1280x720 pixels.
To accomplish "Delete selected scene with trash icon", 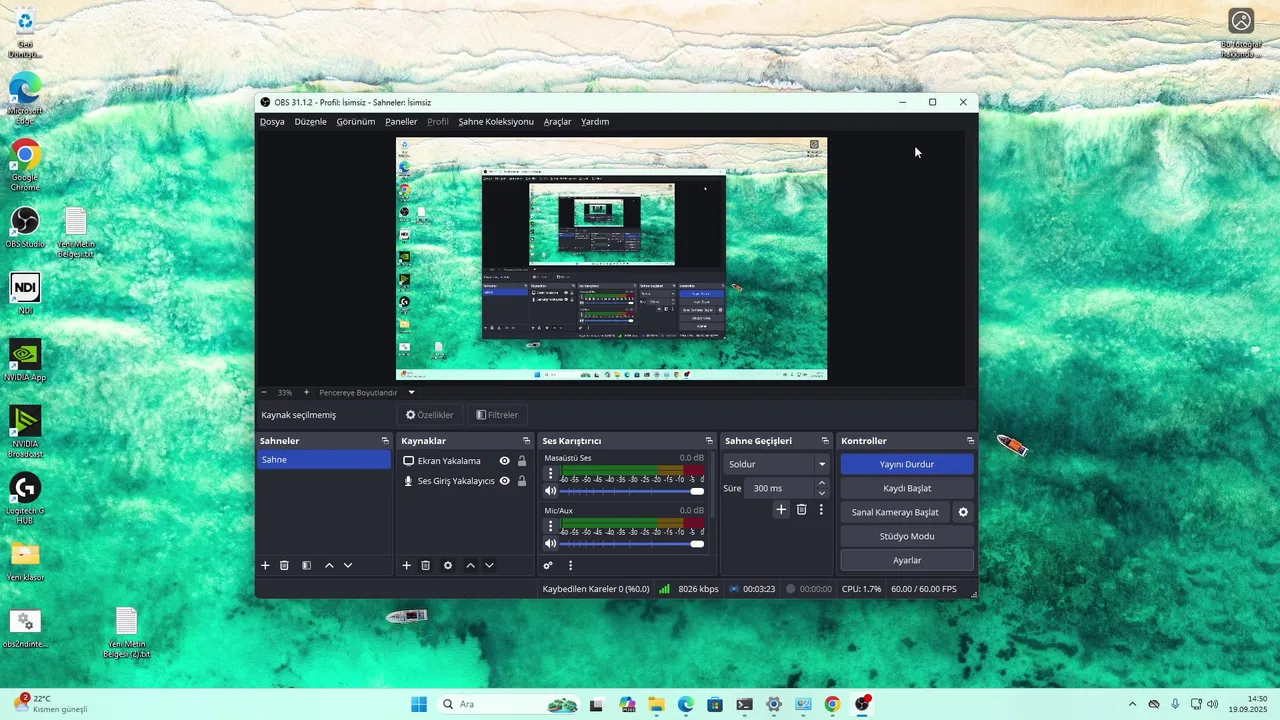I will click(284, 565).
